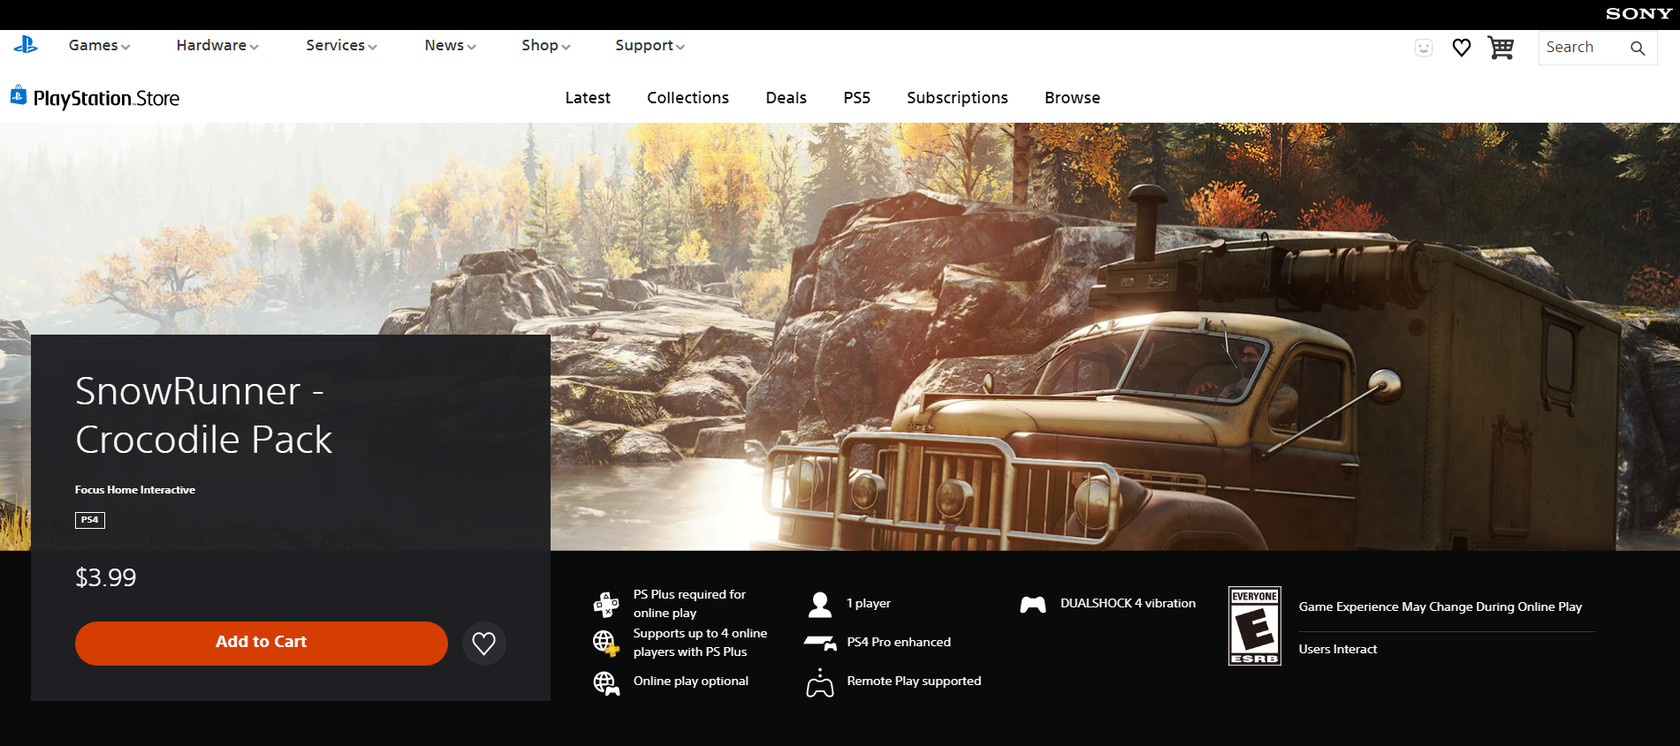Click 'Supports up to 4 online players' text
The height and width of the screenshot is (746, 1680).
point(700,643)
